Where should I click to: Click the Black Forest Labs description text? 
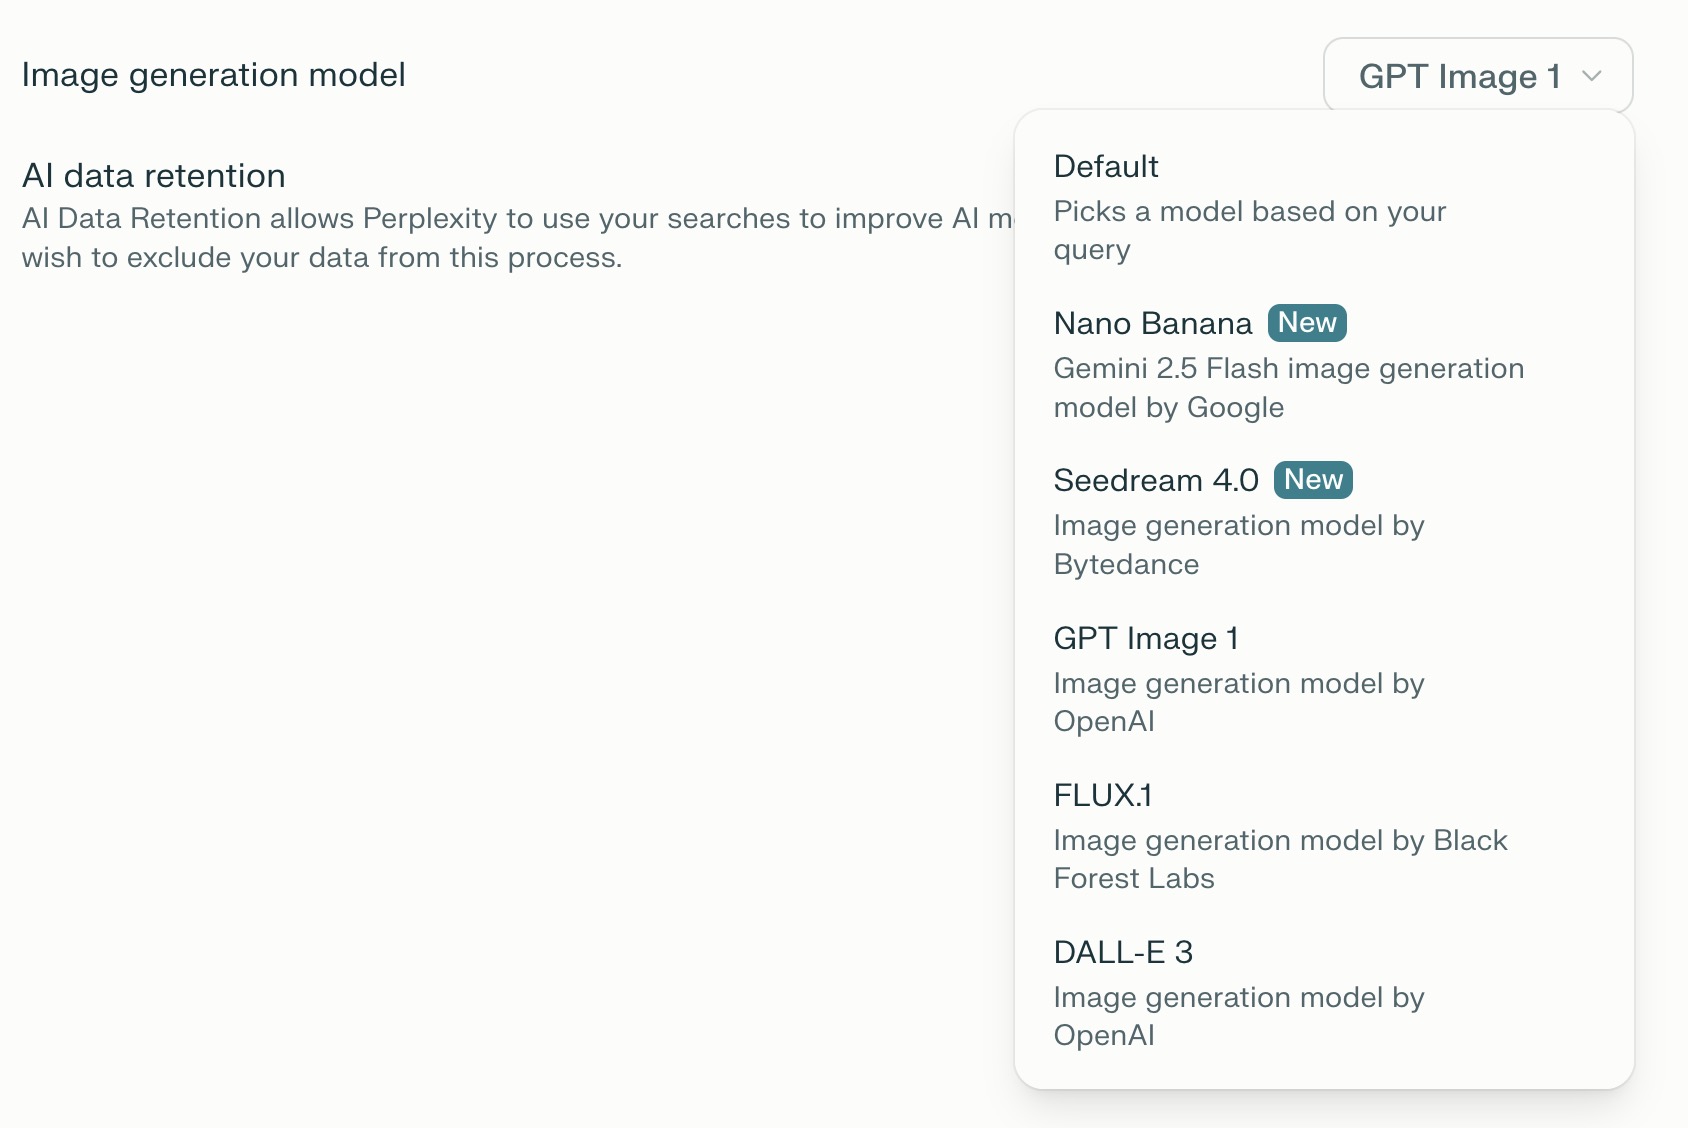pos(1280,859)
